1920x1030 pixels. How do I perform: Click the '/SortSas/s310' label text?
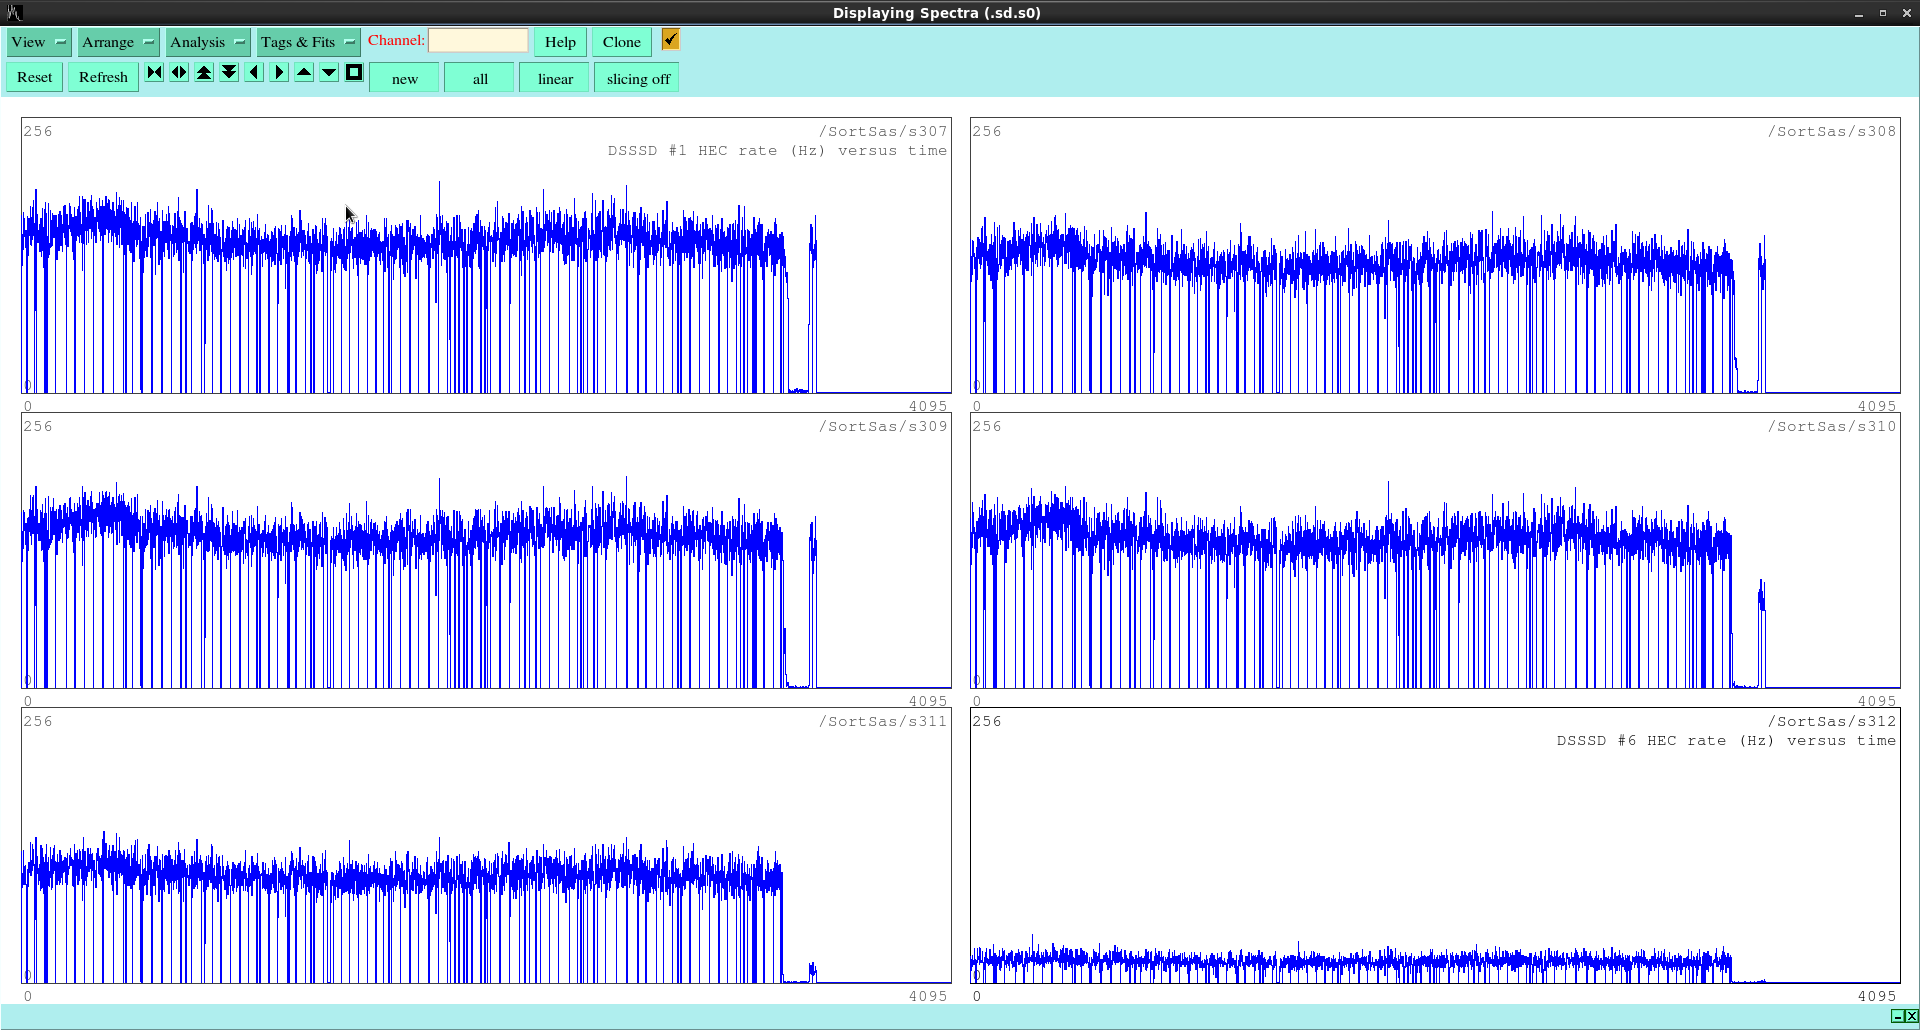click(x=1832, y=426)
